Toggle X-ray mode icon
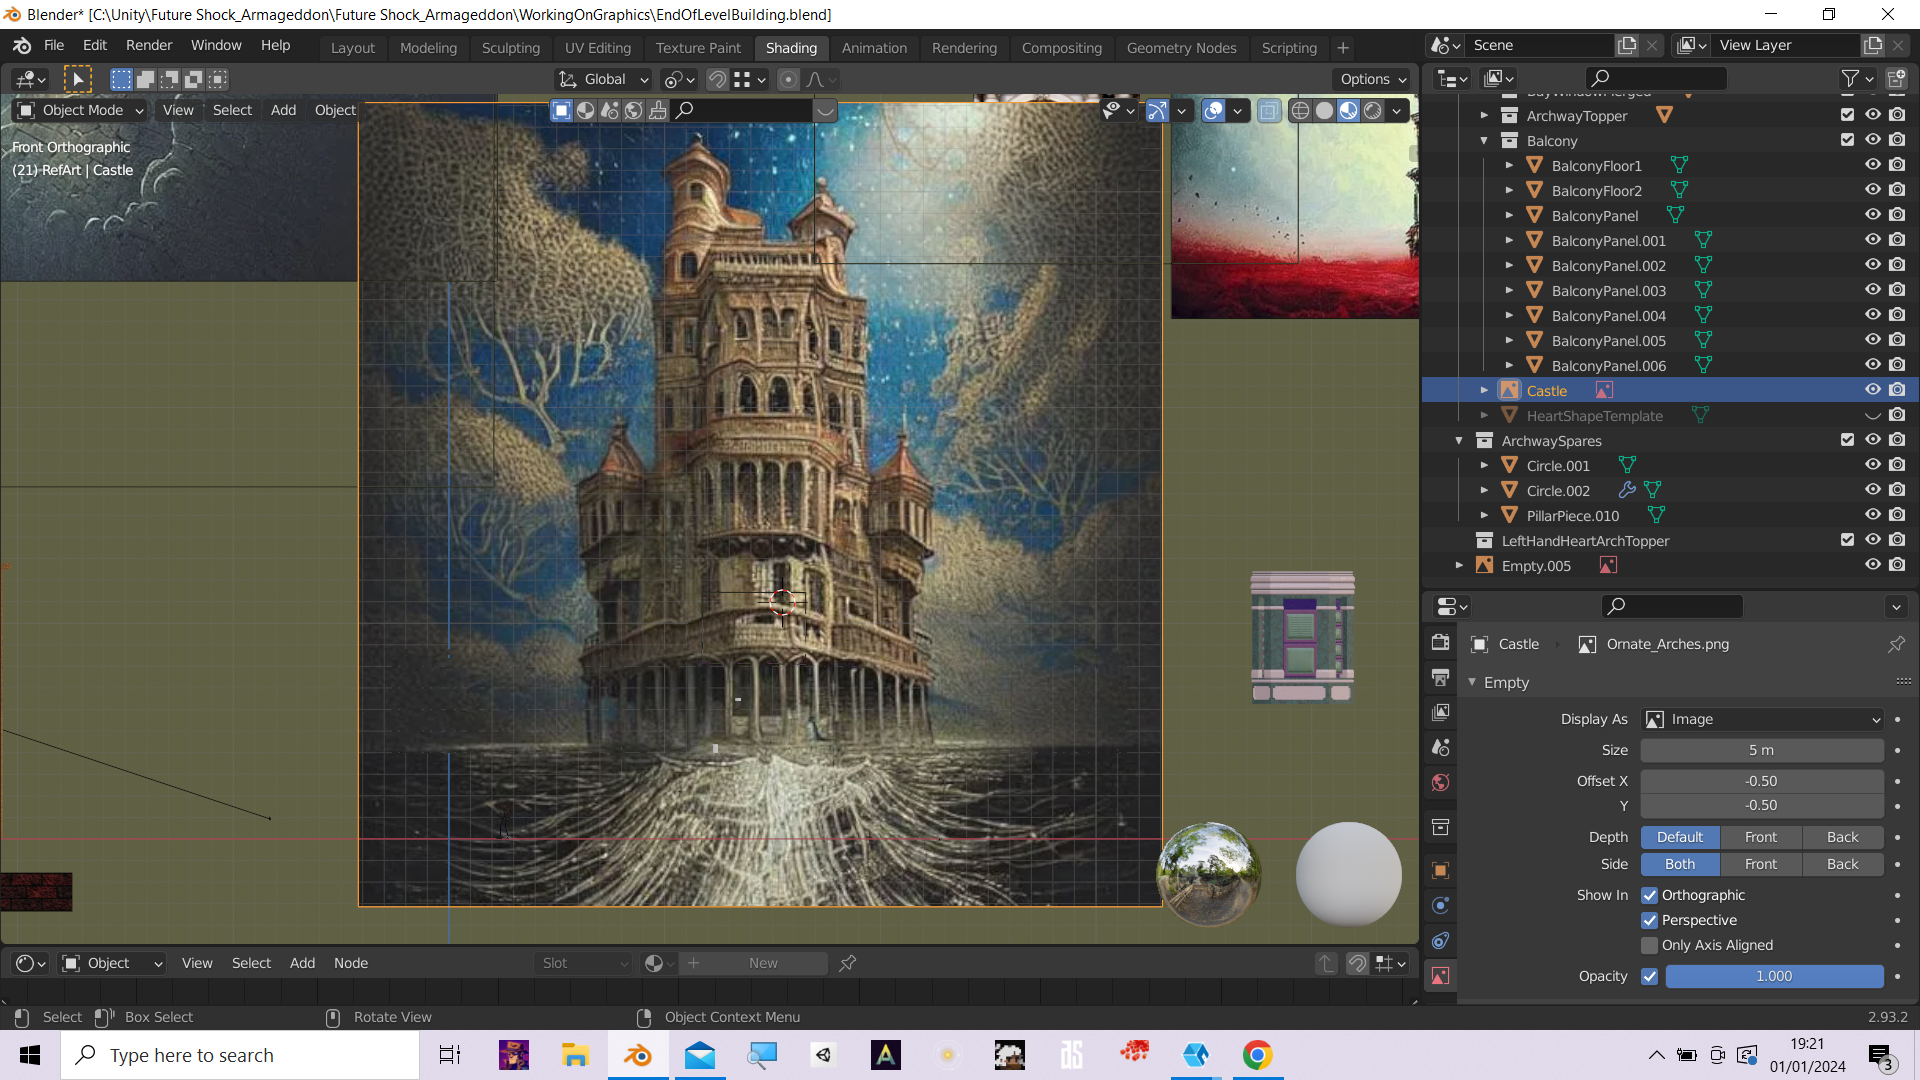Image resolution: width=1920 pixels, height=1080 pixels. (1269, 110)
